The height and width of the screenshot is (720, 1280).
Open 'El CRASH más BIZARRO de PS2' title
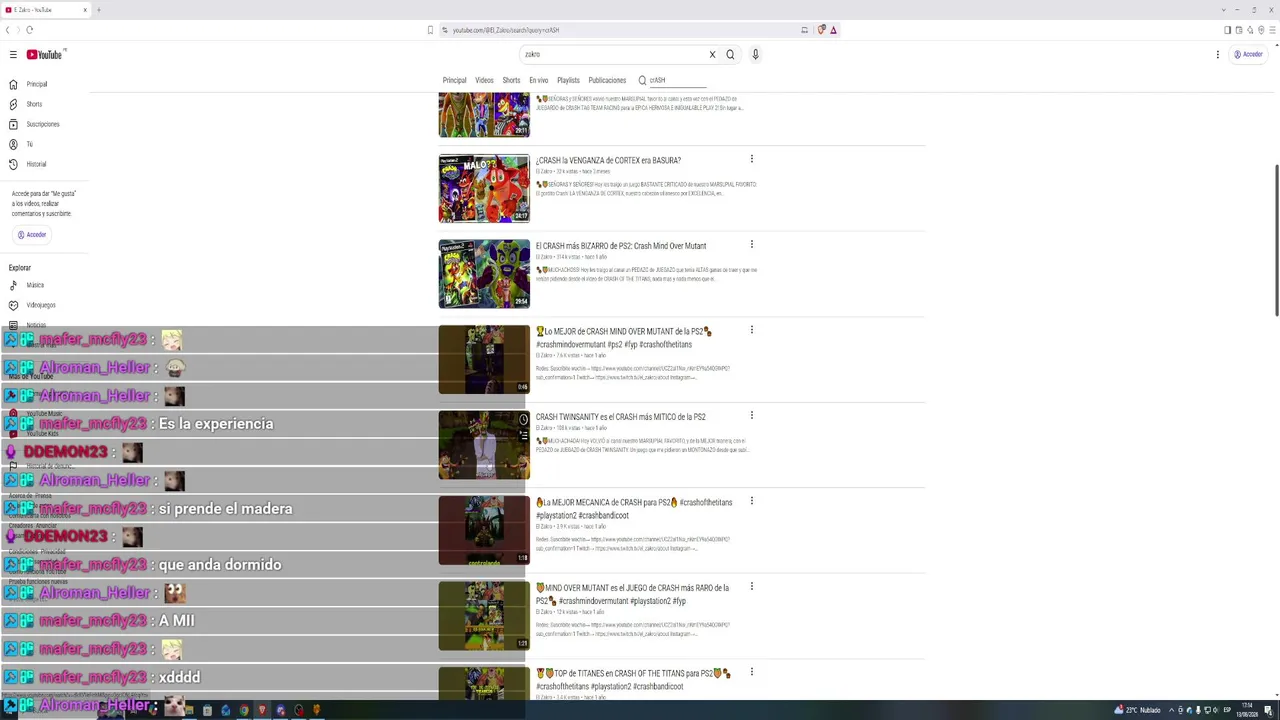(621, 246)
